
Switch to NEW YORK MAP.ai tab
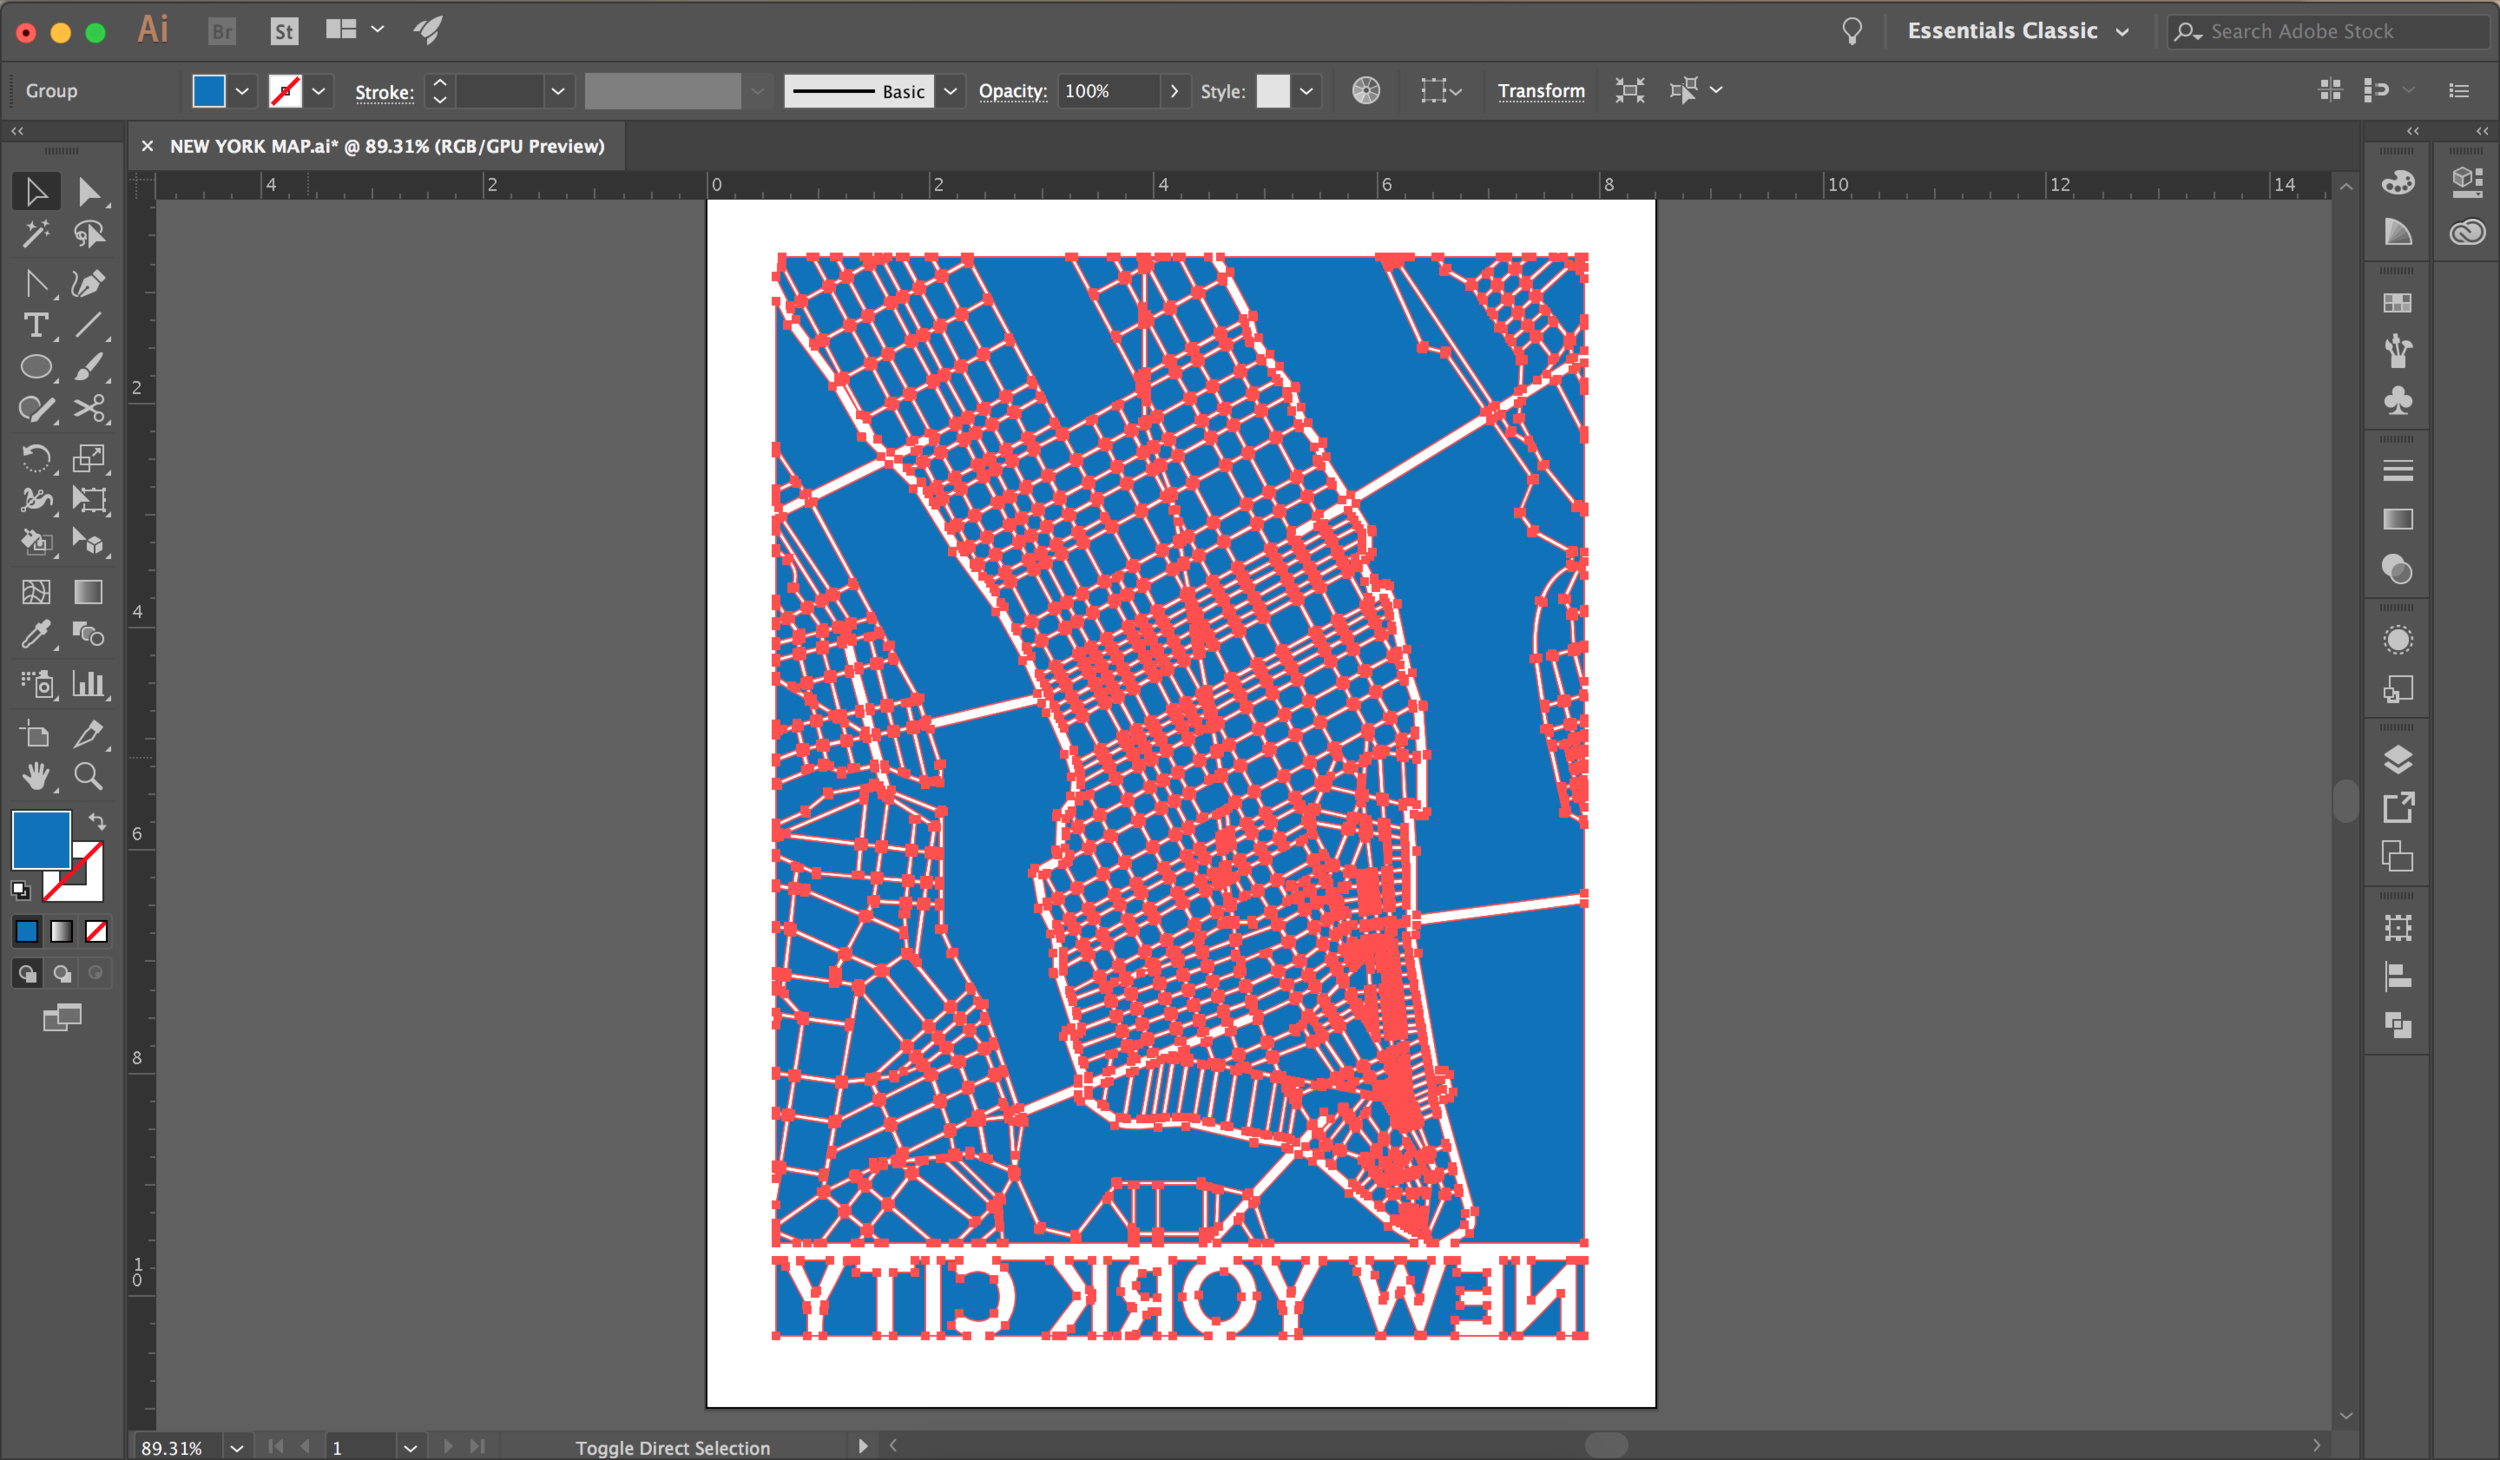[387, 147]
